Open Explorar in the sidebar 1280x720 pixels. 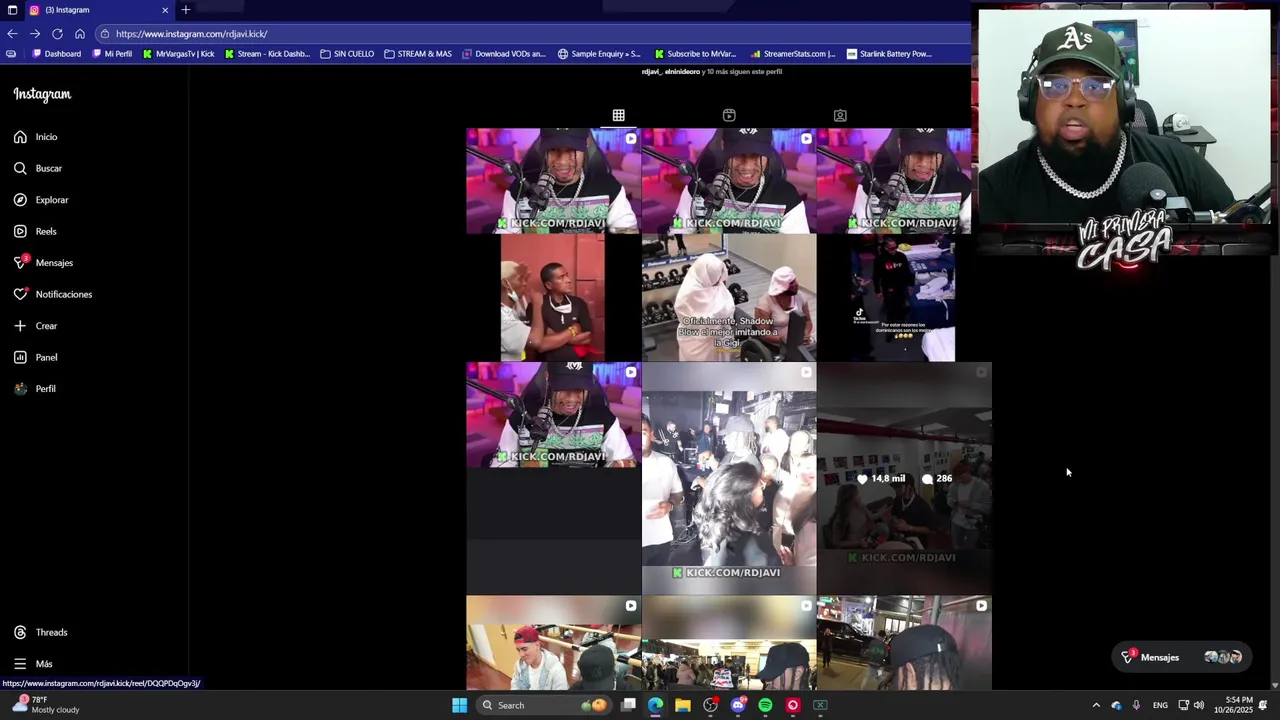pyautogui.click(x=41, y=200)
